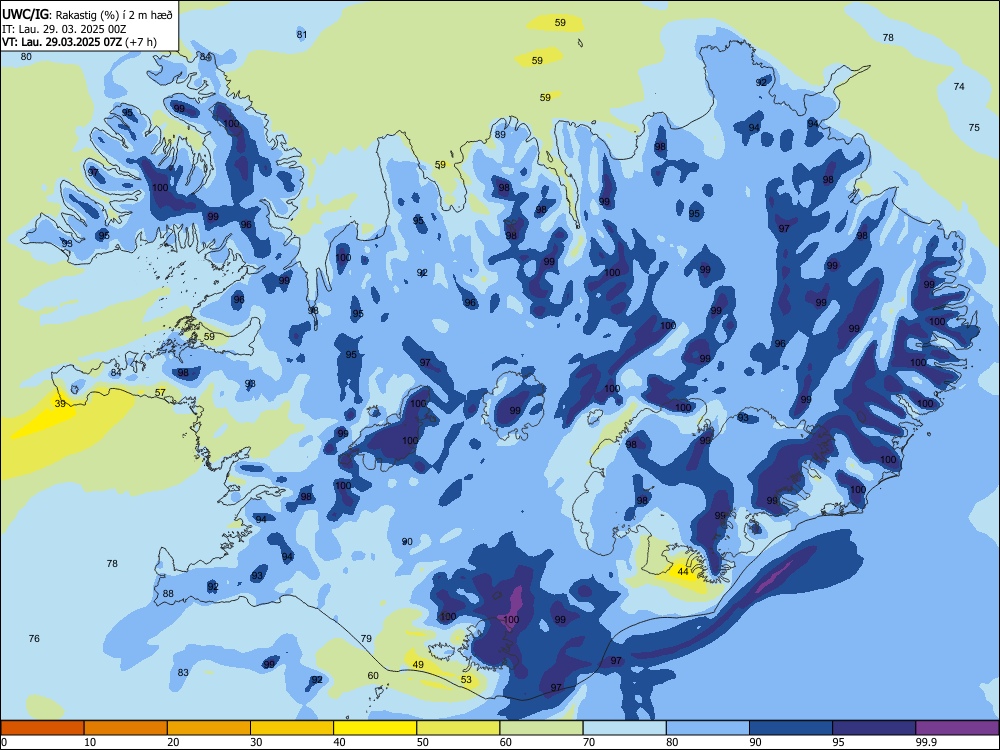Select the 20–30 light orange legend swatch
The width and height of the screenshot is (1000, 750).
[209, 728]
